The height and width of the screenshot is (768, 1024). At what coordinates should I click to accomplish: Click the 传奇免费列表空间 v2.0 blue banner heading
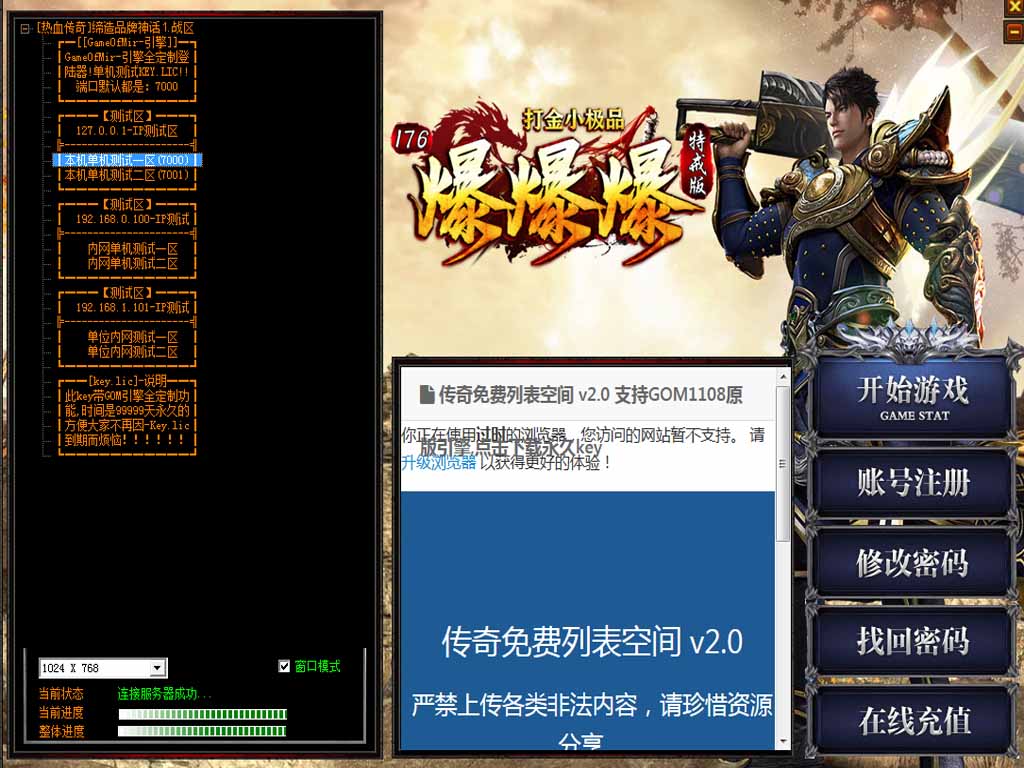[592, 642]
